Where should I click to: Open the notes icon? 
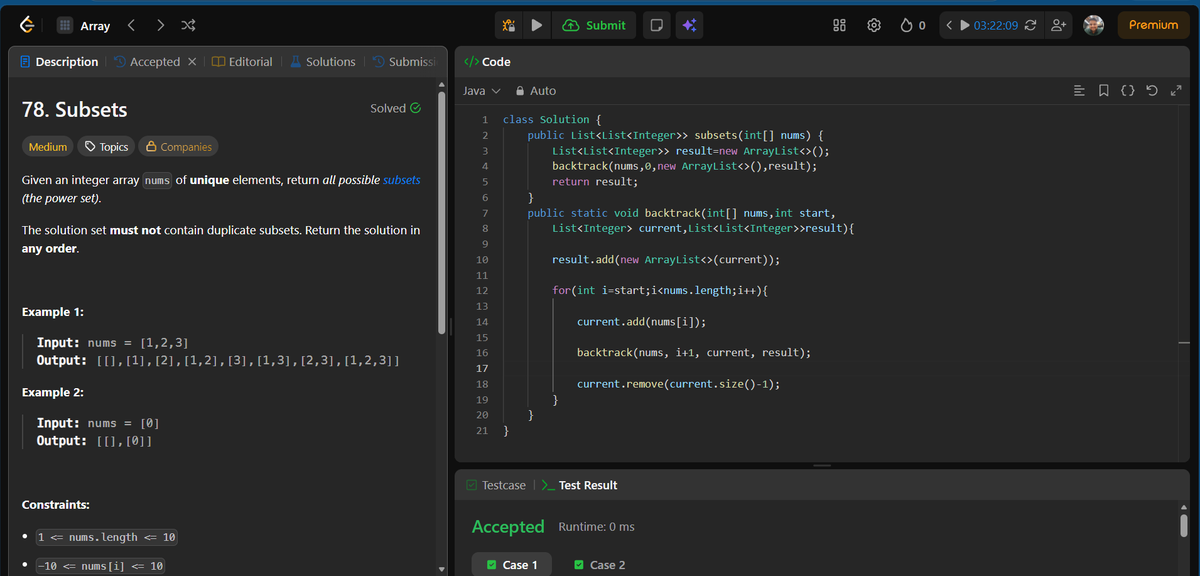coord(655,26)
